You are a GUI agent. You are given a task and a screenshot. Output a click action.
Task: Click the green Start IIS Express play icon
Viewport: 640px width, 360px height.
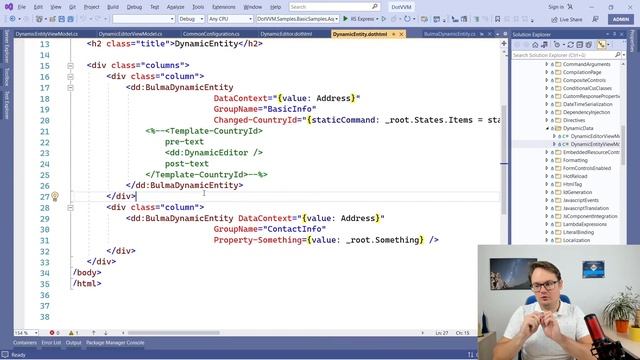tap(345, 19)
